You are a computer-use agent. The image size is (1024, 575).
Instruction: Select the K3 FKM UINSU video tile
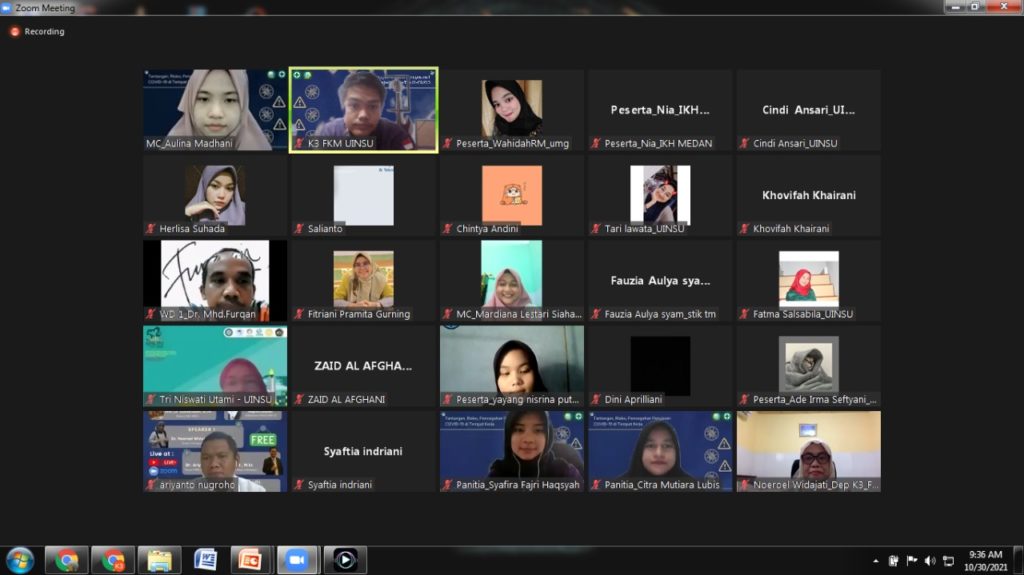click(x=363, y=109)
